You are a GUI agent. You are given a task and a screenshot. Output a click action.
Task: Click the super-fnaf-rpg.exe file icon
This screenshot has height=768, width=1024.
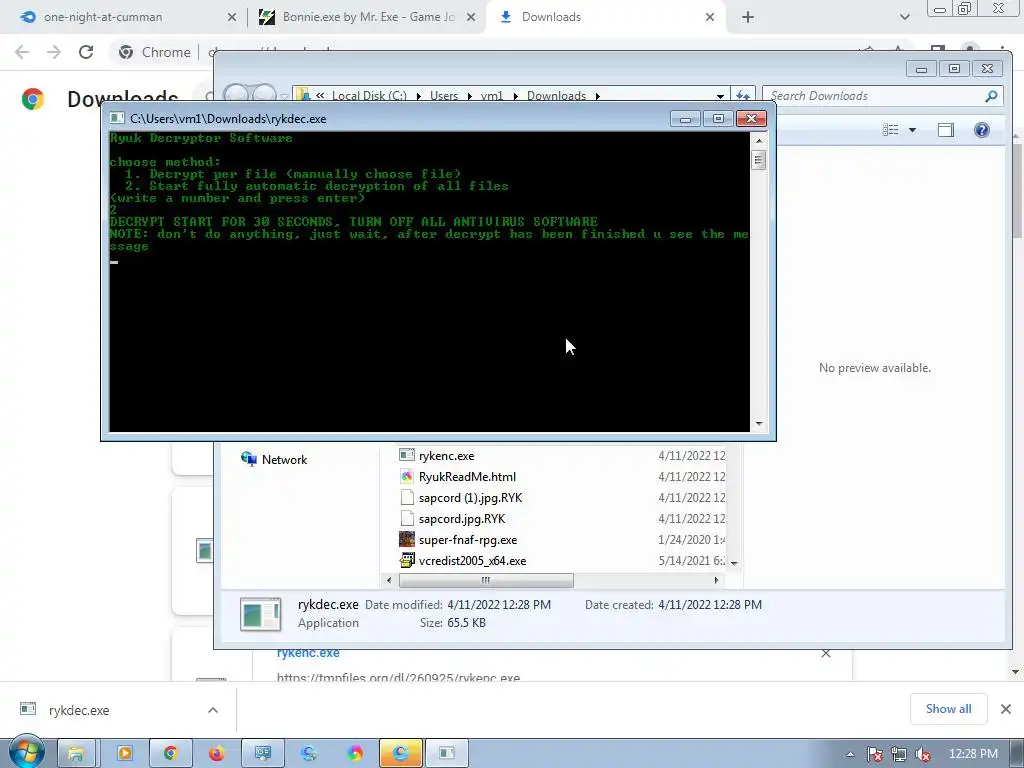[407, 539]
